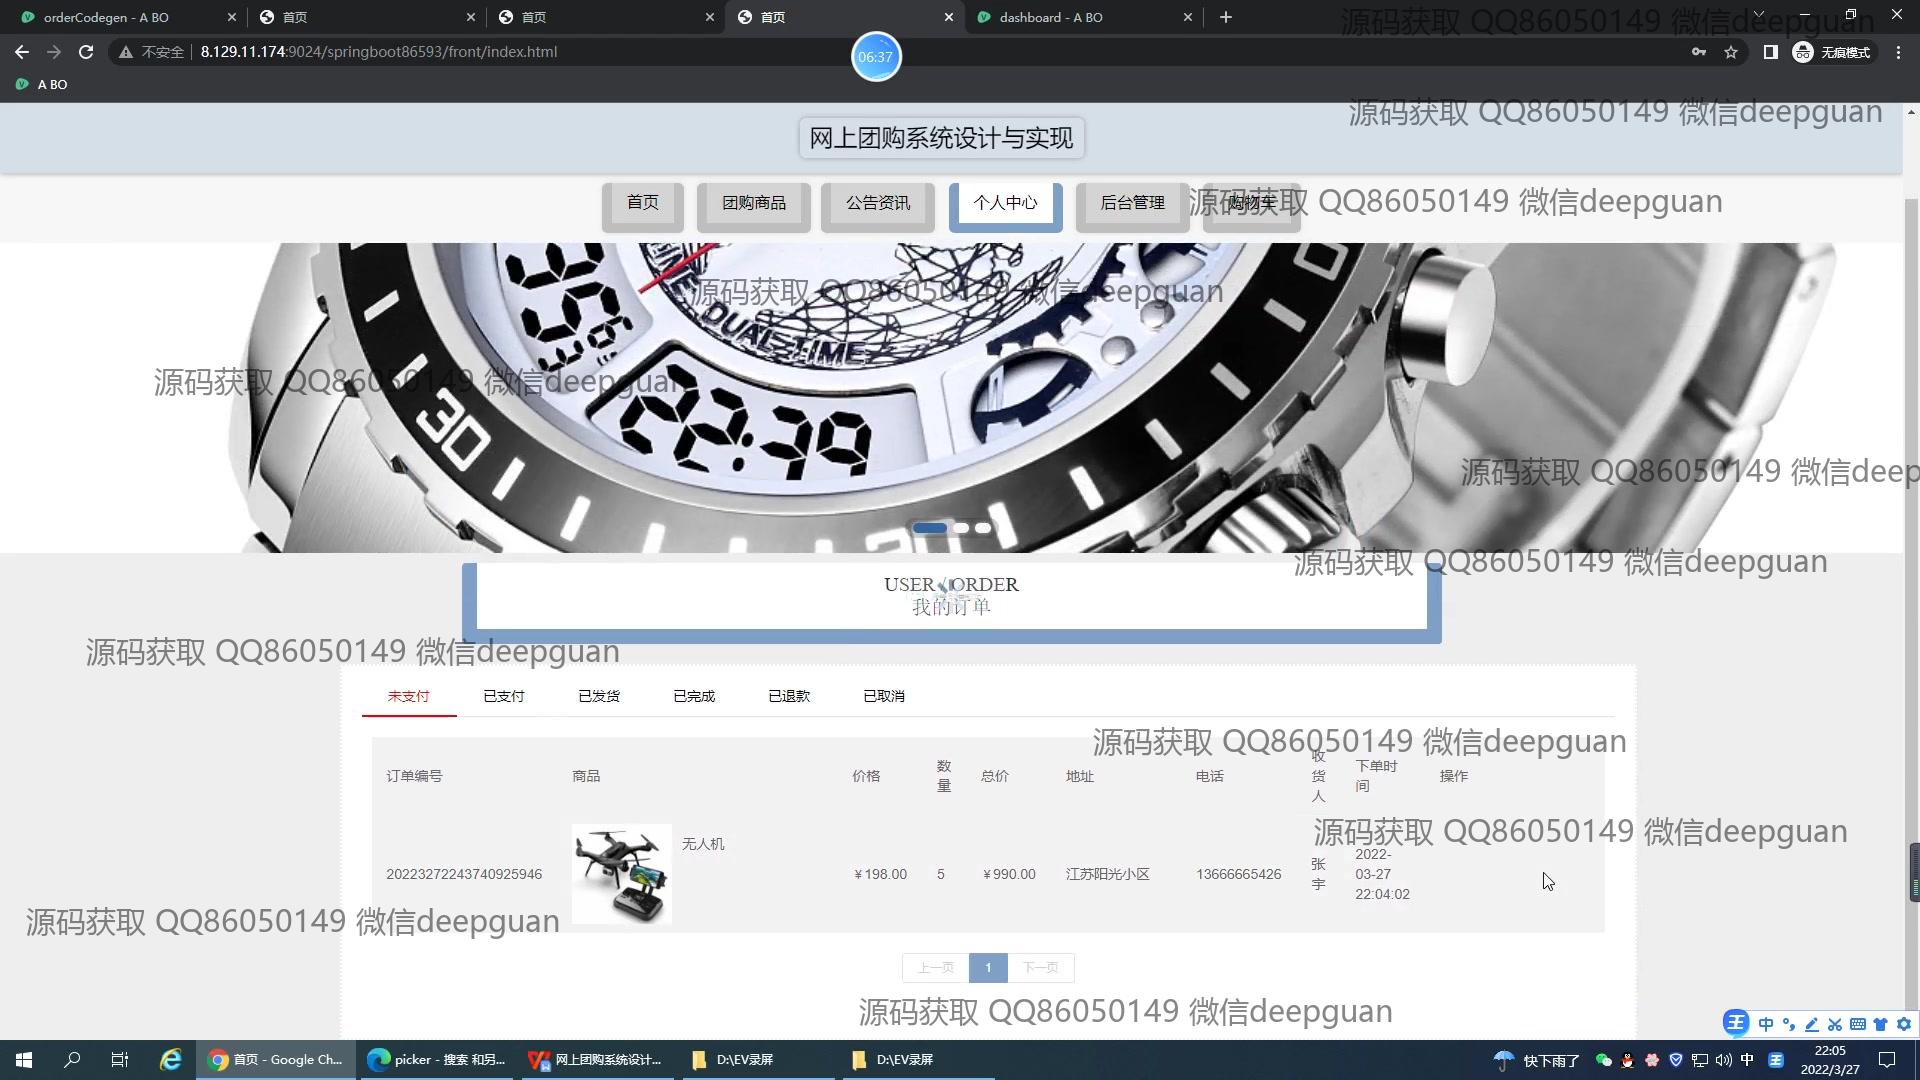1920x1080 pixels.
Task: Click the saved passwords key icon
Action: [1698, 52]
